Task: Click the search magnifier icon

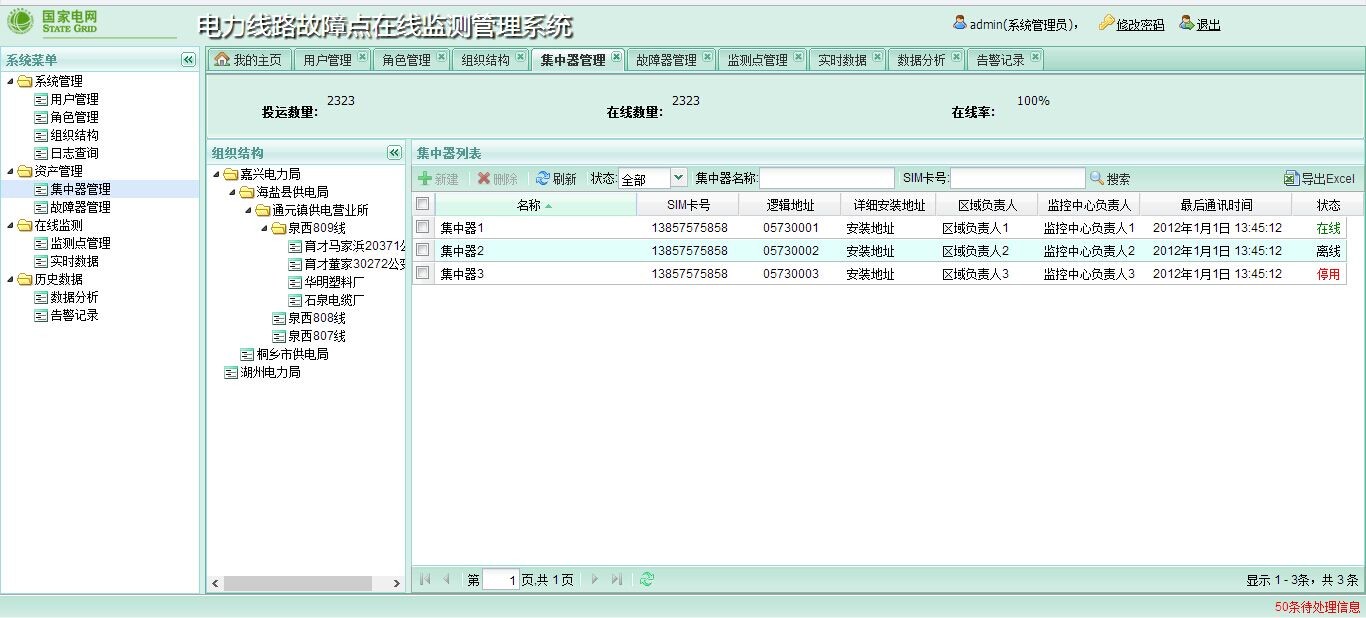Action: (x=1097, y=178)
